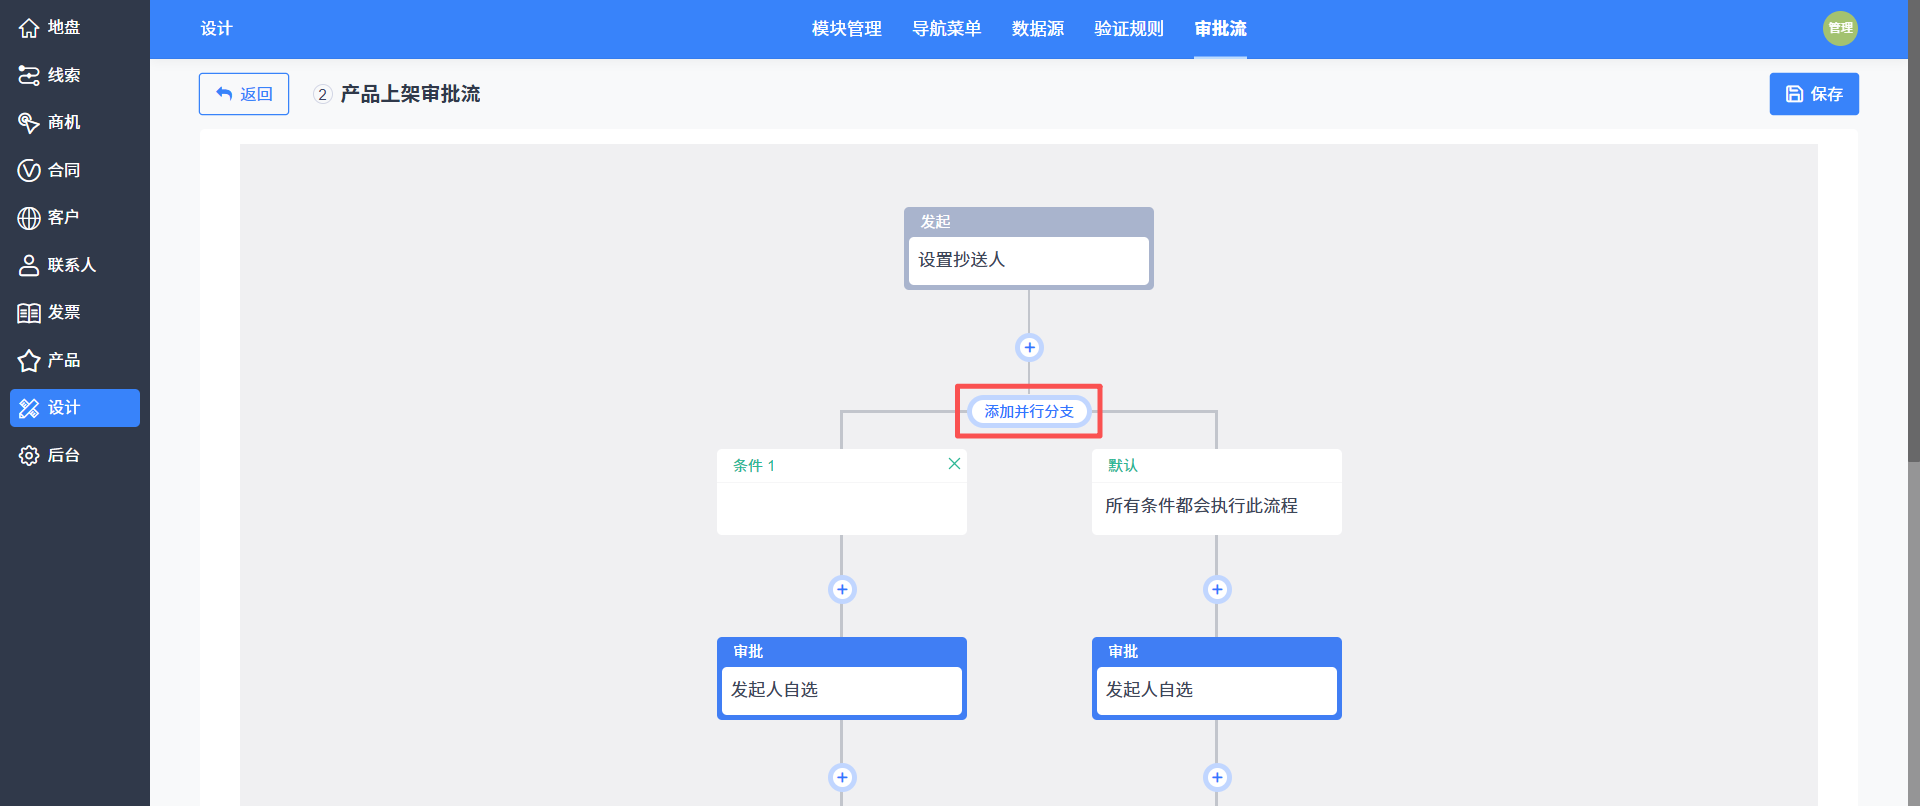Image resolution: width=1920 pixels, height=806 pixels.
Task: Remove 条件 1 branch with X icon
Action: pyautogui.click(x=954, y=463)
